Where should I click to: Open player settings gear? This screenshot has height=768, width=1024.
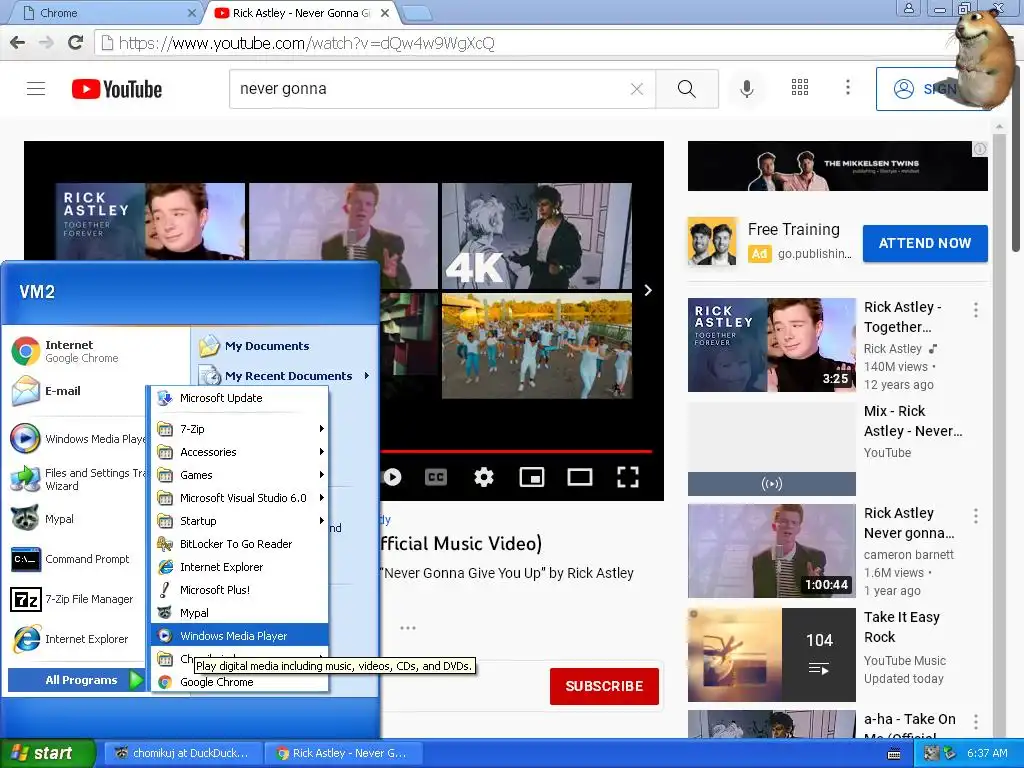pos(484,477)
